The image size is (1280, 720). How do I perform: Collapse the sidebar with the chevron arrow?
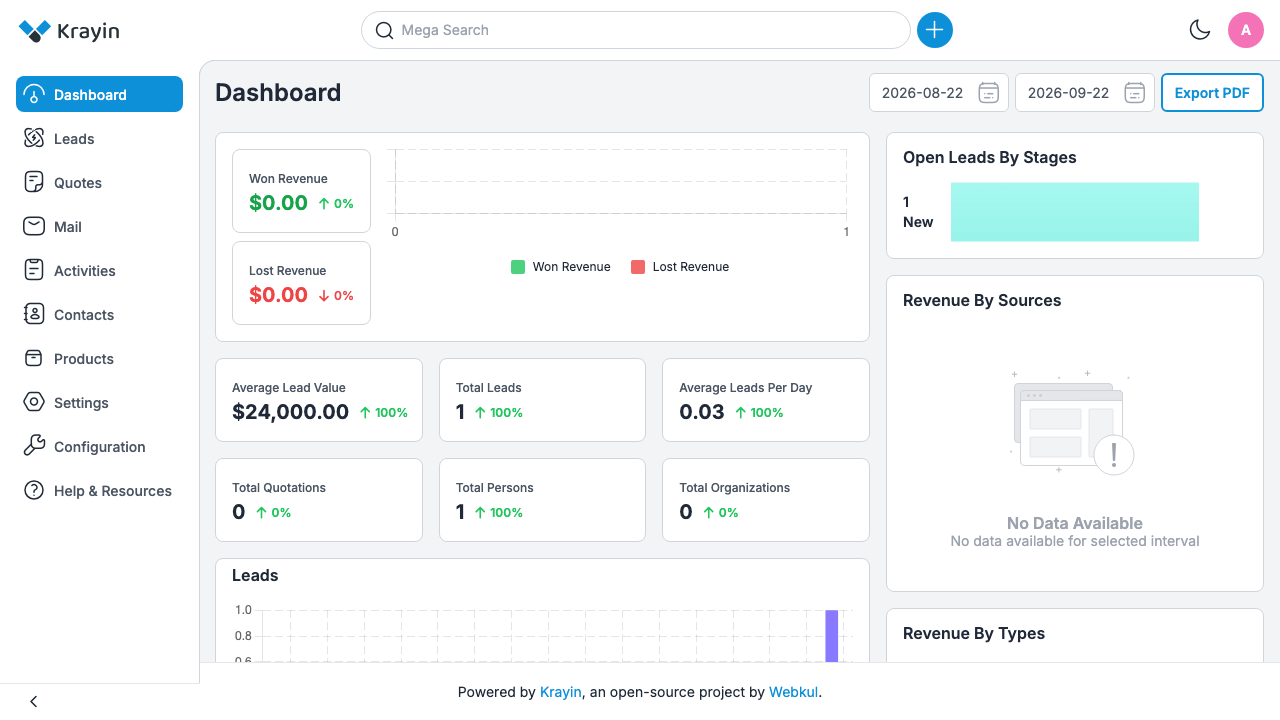click(34, 702)
